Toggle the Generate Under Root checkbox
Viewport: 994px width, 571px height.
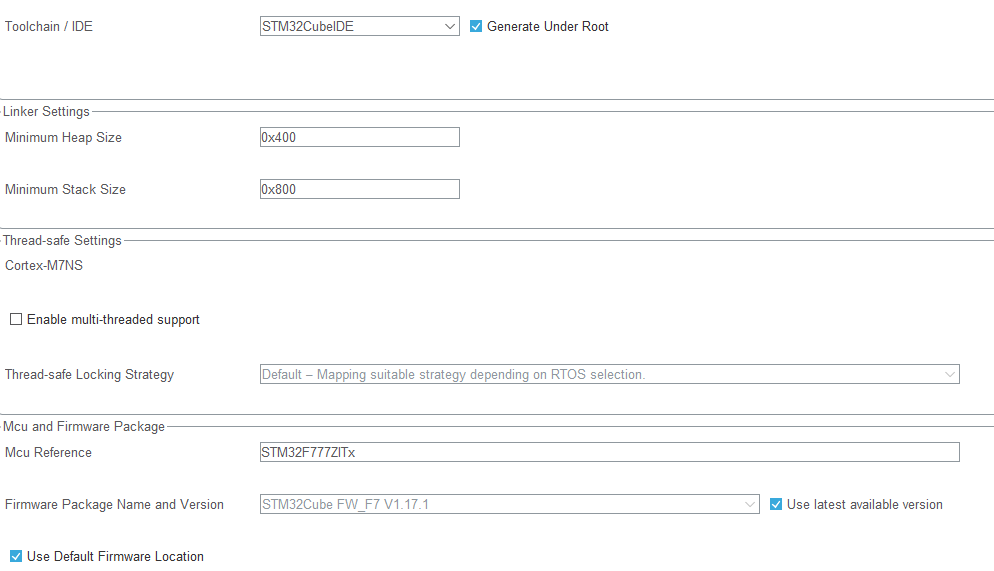tap(476, 27)
